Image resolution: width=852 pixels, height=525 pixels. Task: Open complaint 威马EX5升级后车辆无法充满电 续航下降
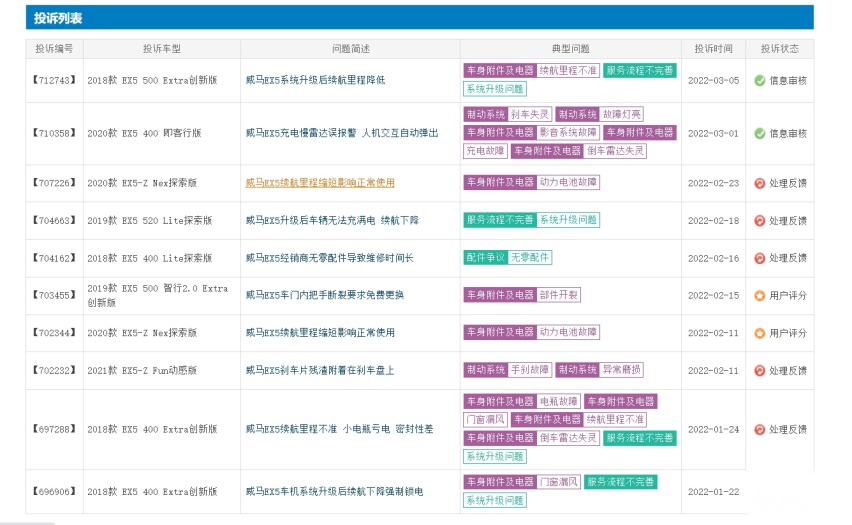(332, 220)
